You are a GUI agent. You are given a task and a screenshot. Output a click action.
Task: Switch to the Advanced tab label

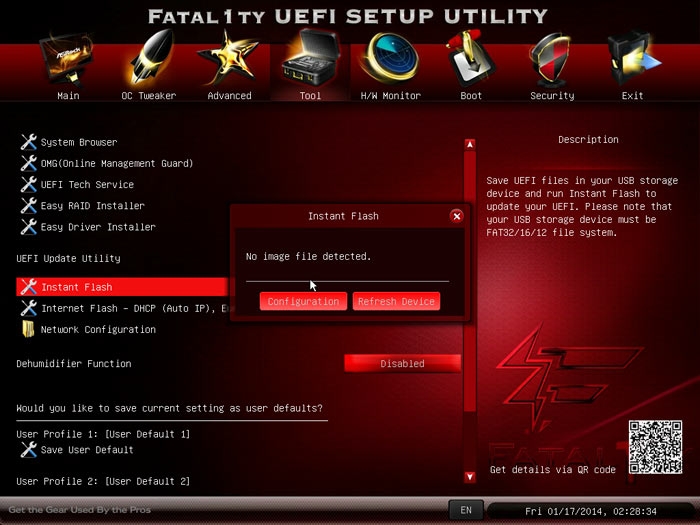229,96
